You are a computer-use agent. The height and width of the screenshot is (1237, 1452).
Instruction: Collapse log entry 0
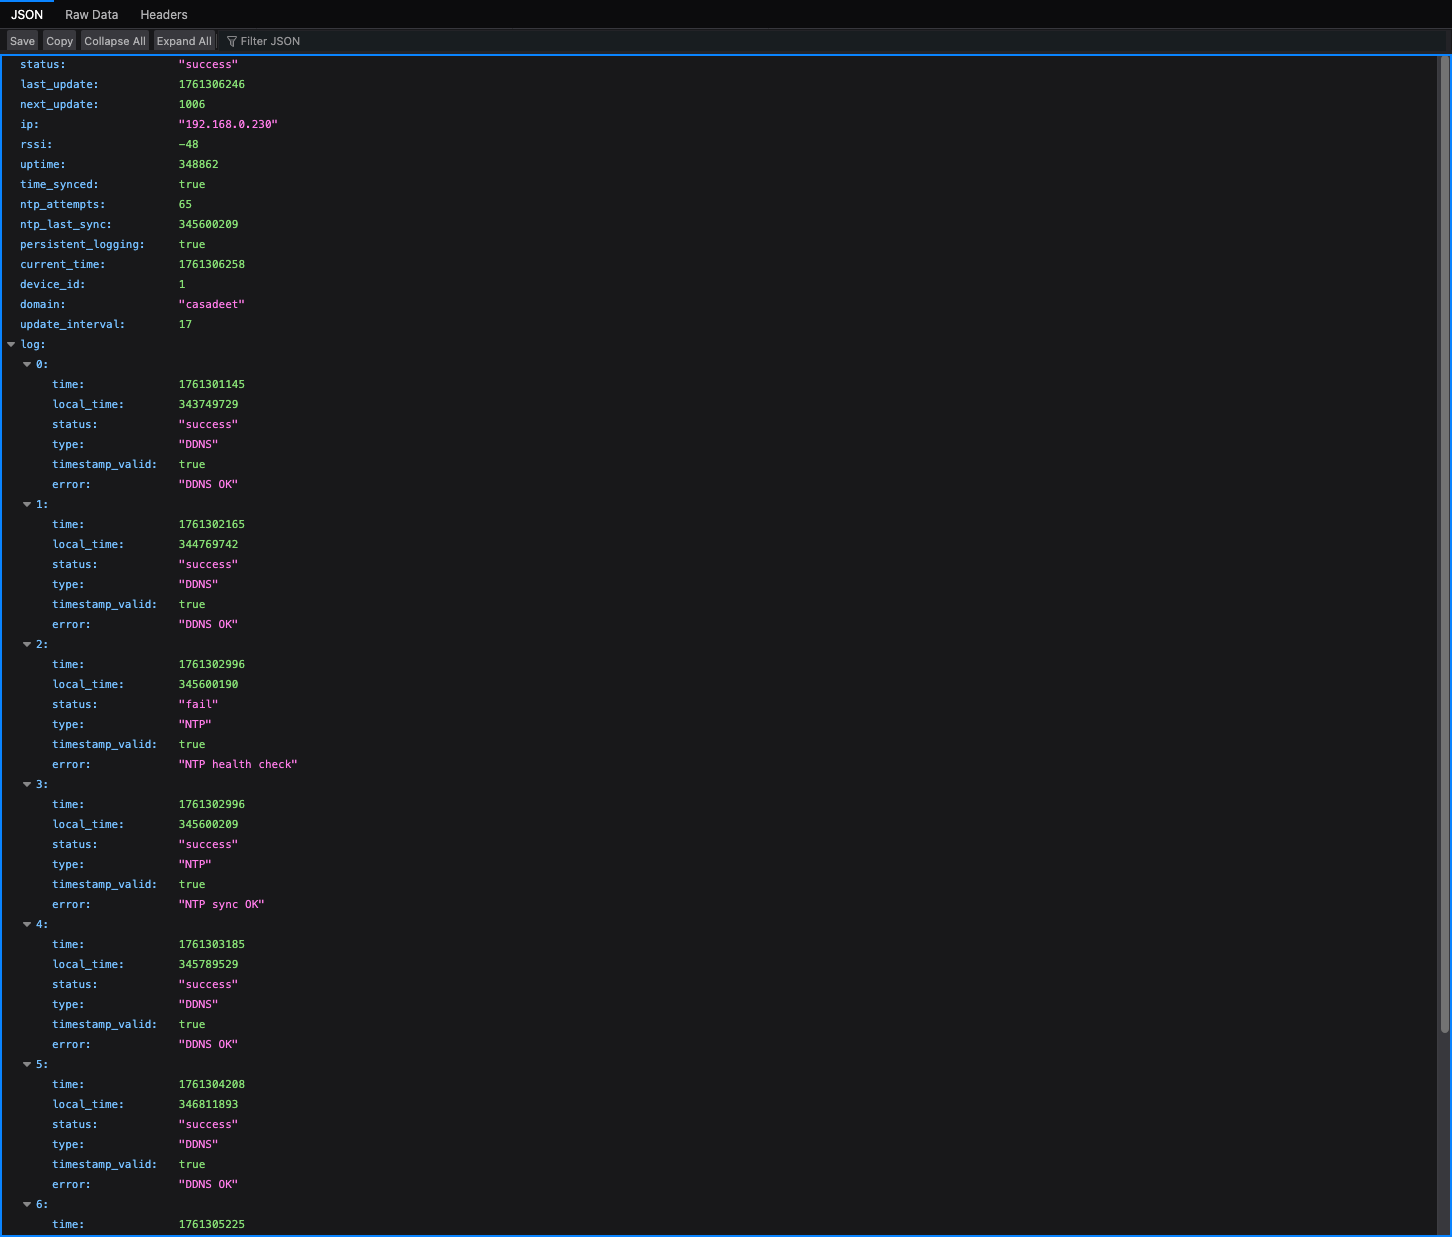pyautogui.click(x=27, y=364)
